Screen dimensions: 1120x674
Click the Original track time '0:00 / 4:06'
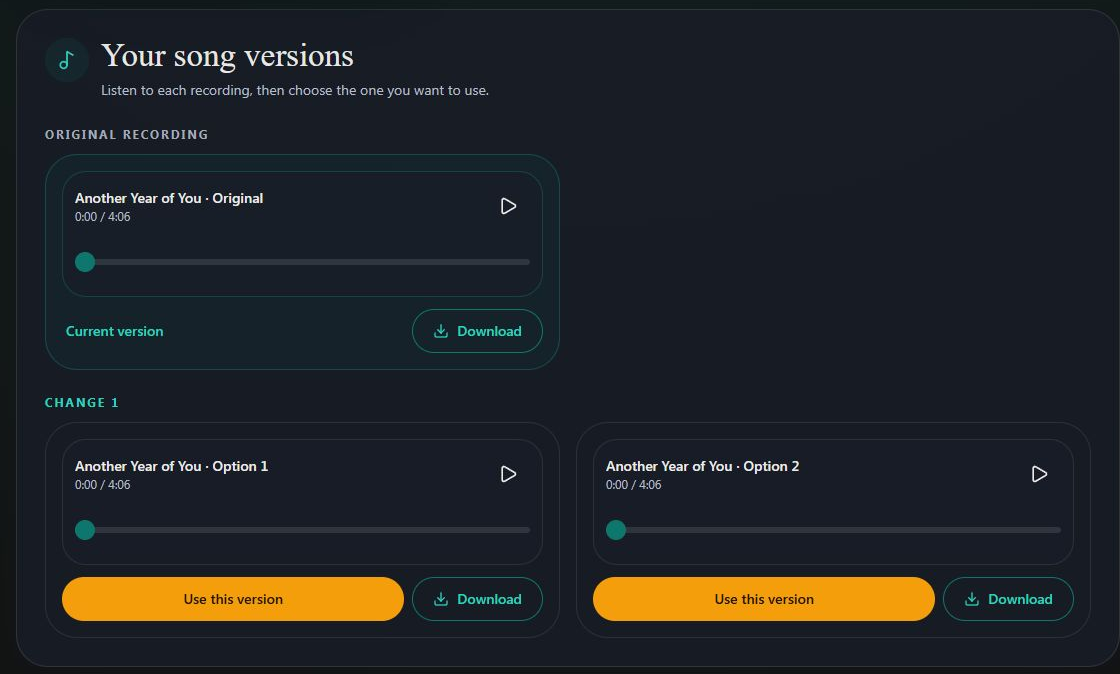click(102, 217)
